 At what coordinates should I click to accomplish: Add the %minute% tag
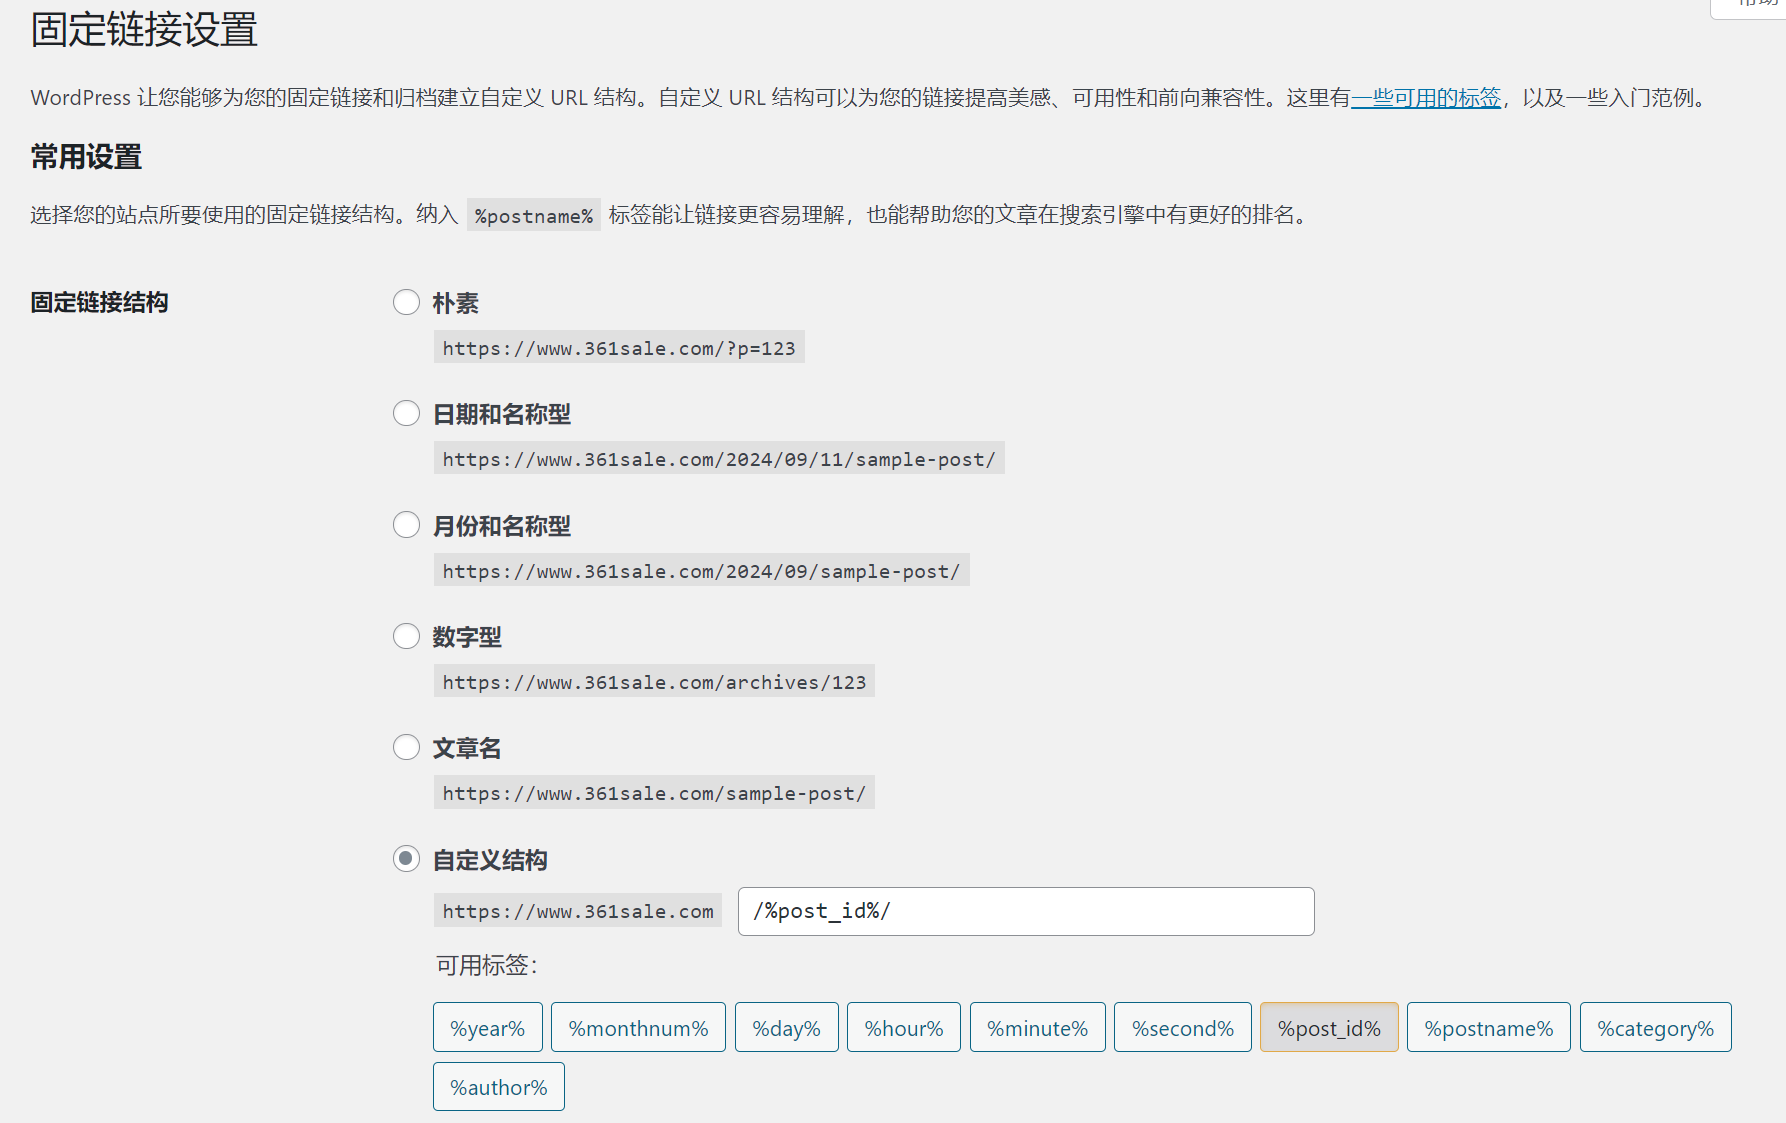click(1037, 1027)
